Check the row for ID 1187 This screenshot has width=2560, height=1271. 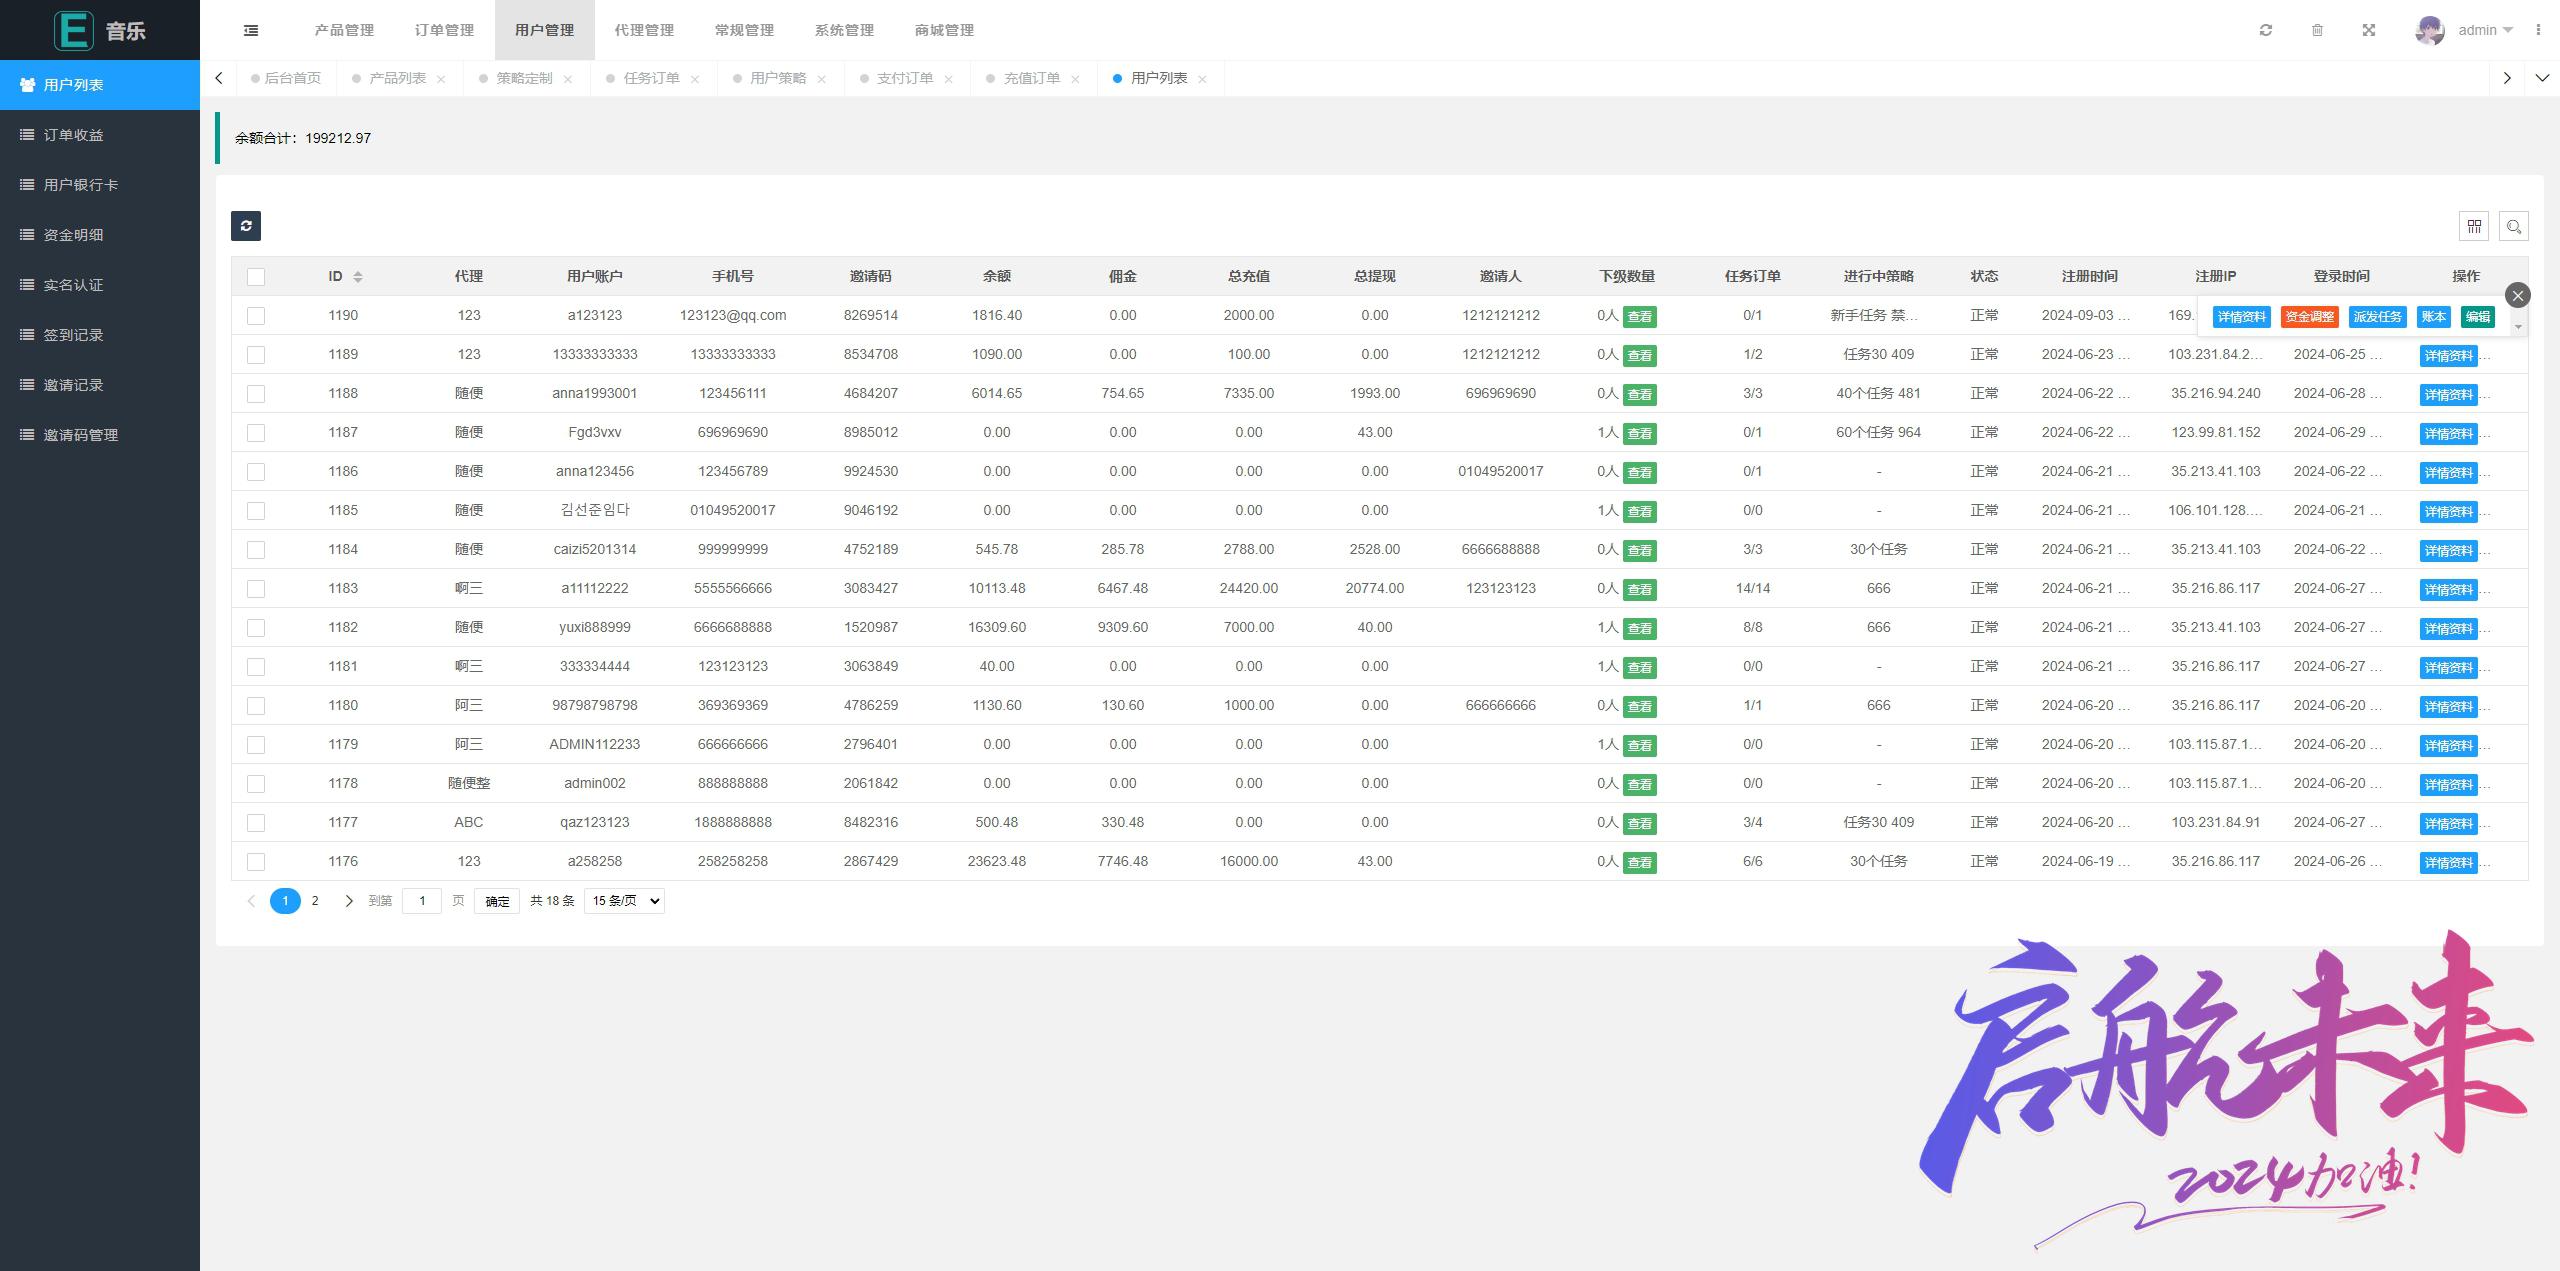pyautogui.click(x=256, y=433)
